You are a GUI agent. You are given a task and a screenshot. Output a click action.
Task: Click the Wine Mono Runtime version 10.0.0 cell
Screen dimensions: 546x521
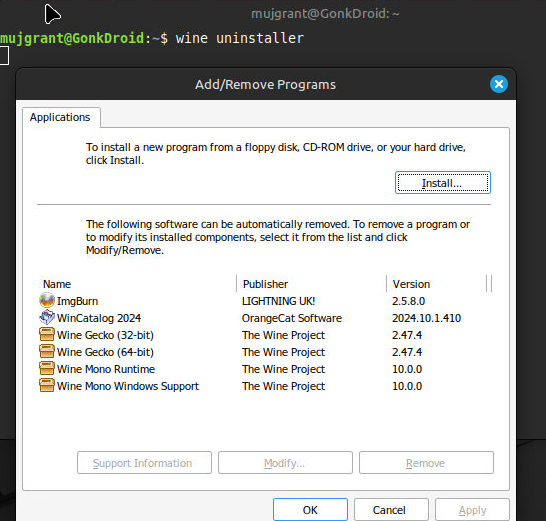[x=407, y=369]
